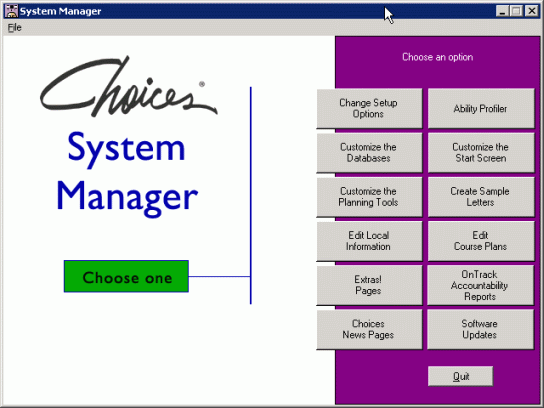
Task: Click the "Choose an option" heading text
Action: (x=437, y=57)
